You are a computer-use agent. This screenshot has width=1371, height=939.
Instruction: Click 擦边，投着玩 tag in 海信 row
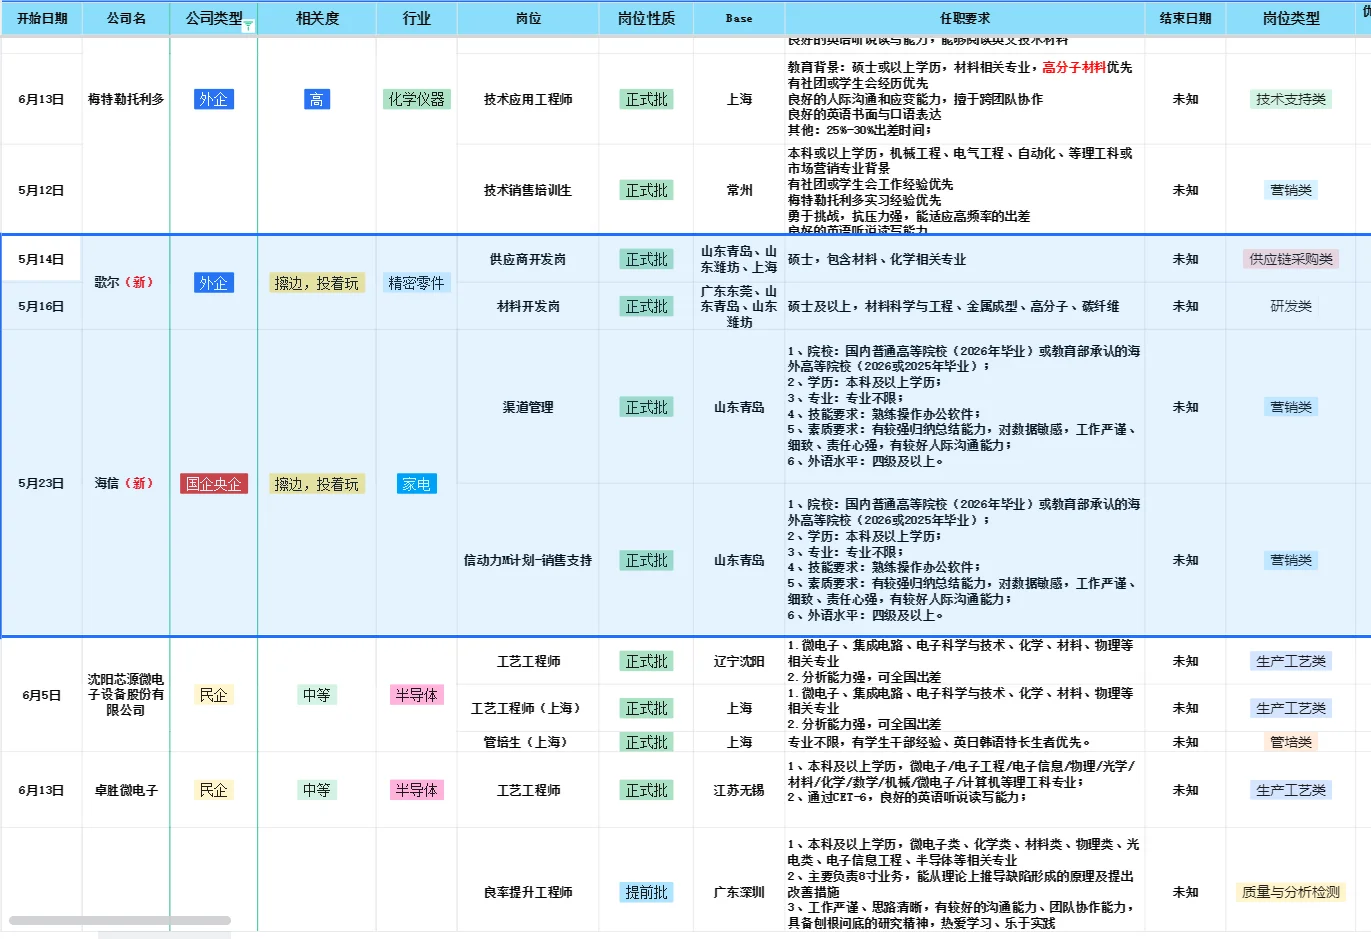coord(317,484)
